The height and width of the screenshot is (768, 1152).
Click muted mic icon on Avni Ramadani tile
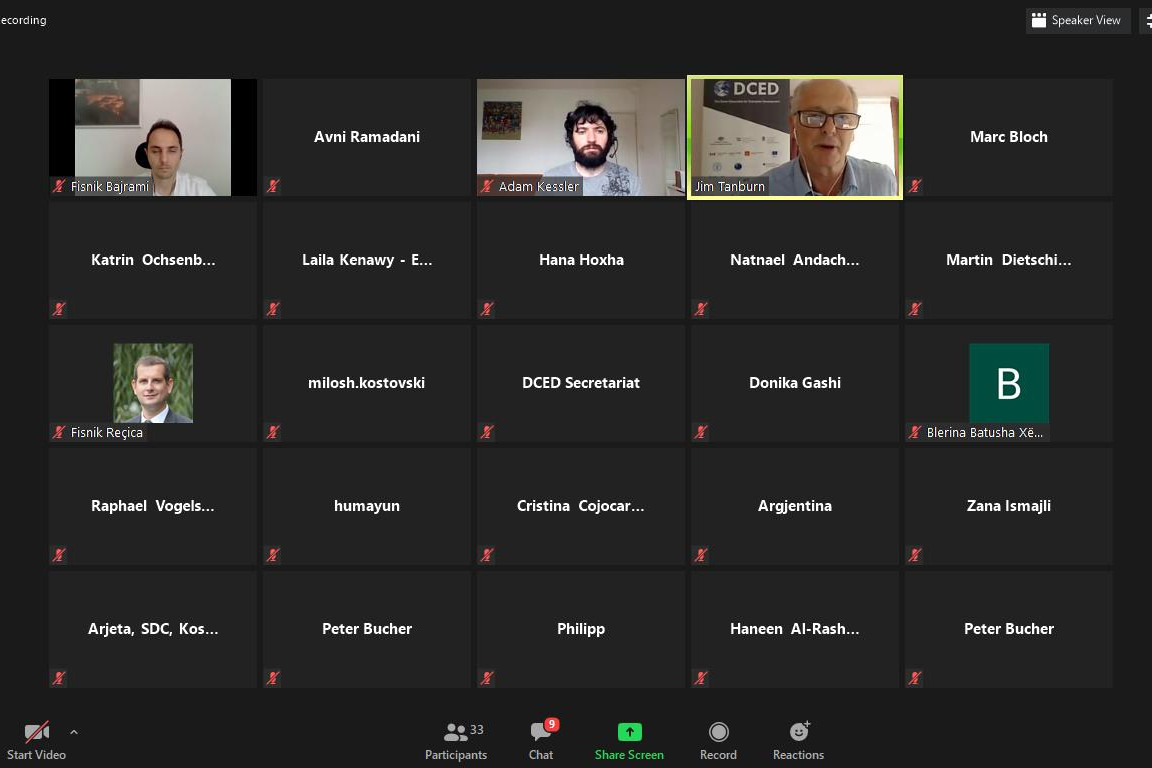click(273, 186)
